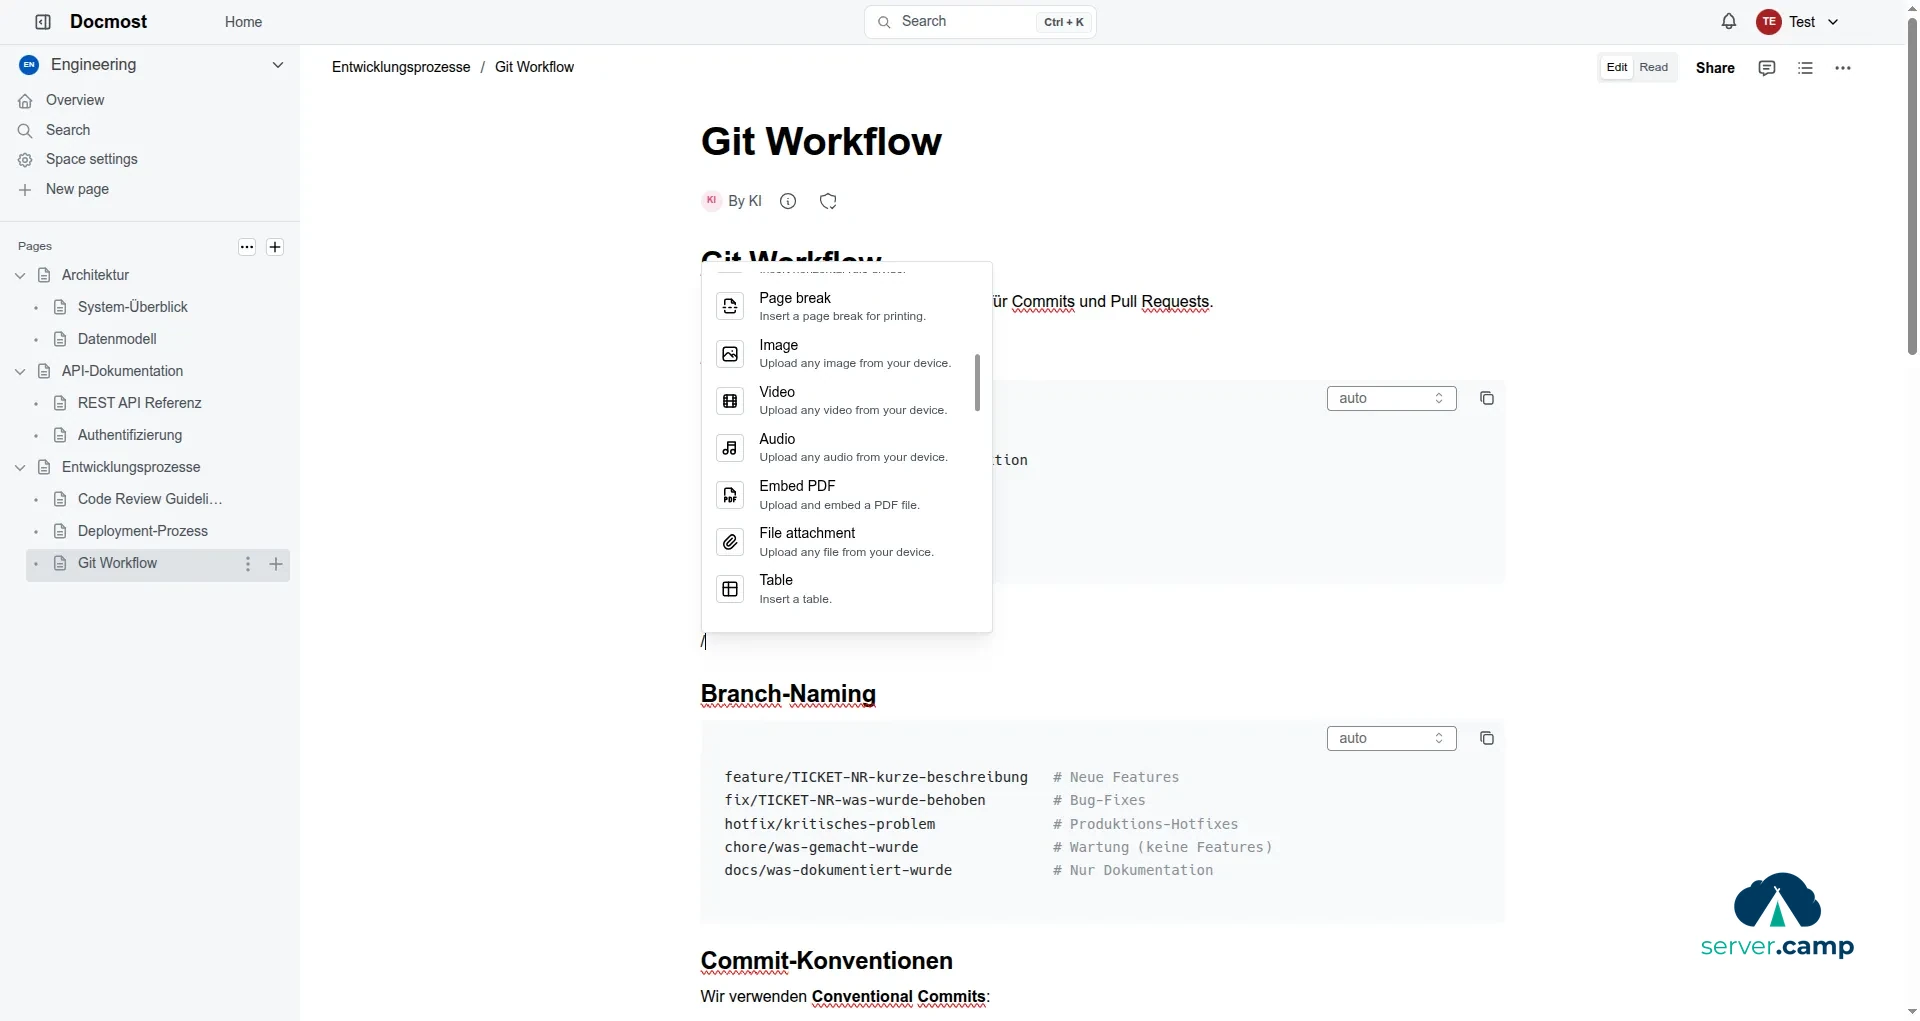Click the Page break icon

[x=730, y=306]
